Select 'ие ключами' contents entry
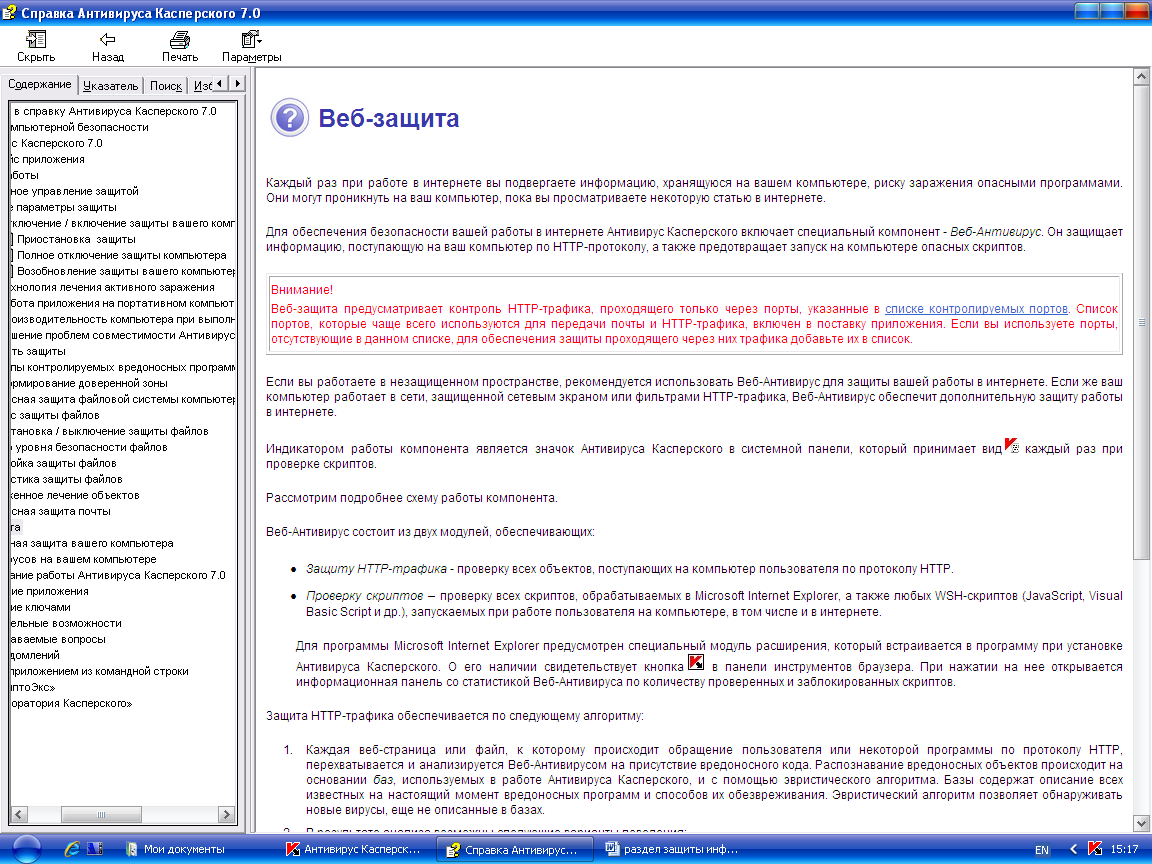This screenshot has width=1152, height=864. (x=41, y=608)
